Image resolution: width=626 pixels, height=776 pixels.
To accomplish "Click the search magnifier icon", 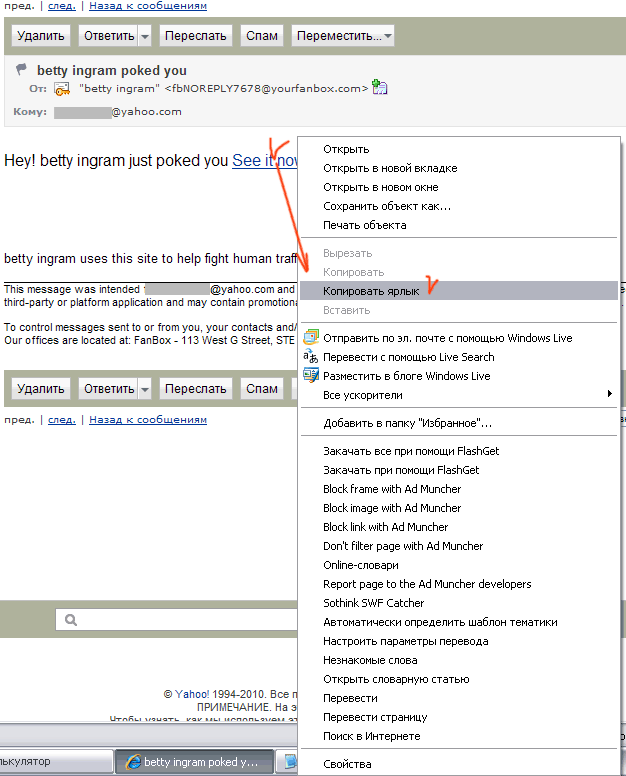I will tap(71, 620).
